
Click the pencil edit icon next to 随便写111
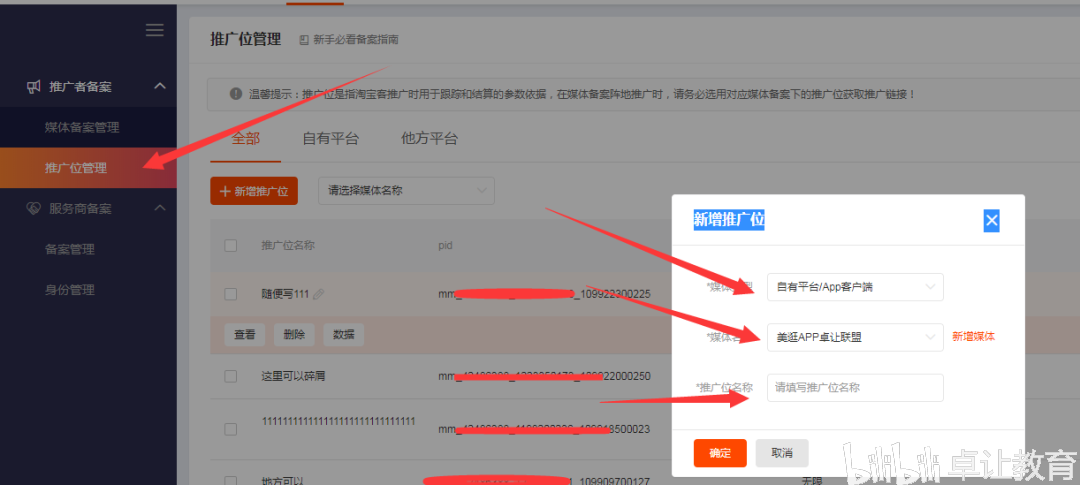(x=318, y=294)
